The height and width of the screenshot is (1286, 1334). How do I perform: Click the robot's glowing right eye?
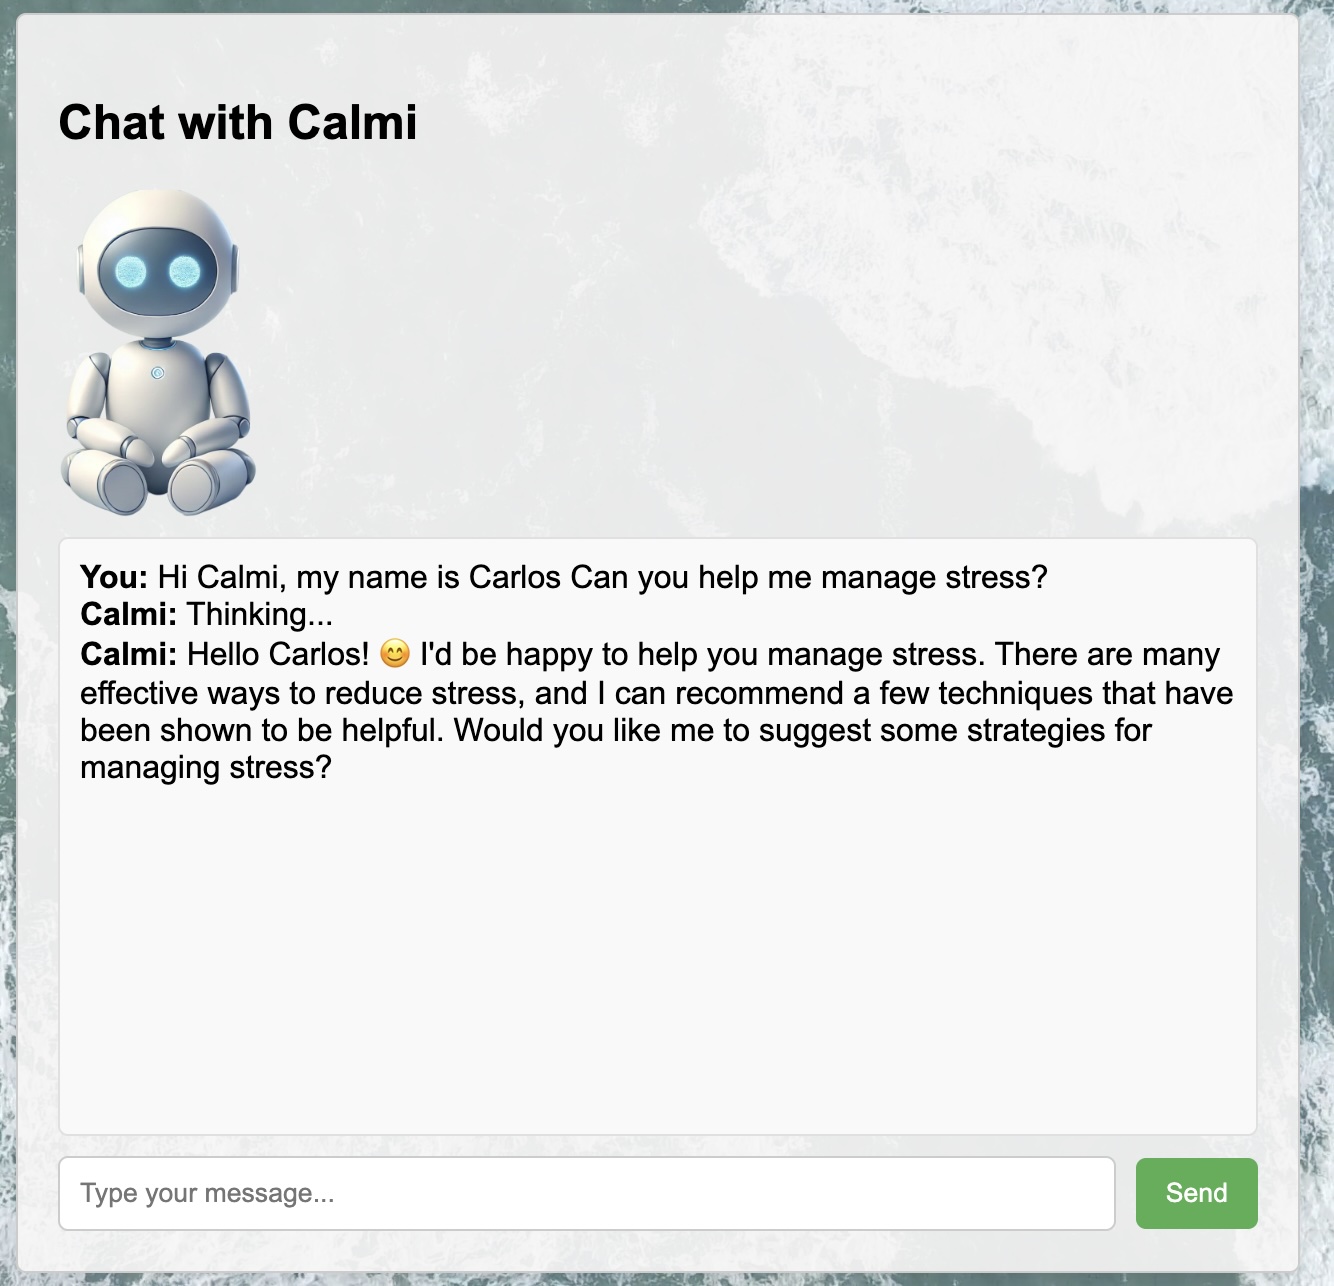(184, 271)
